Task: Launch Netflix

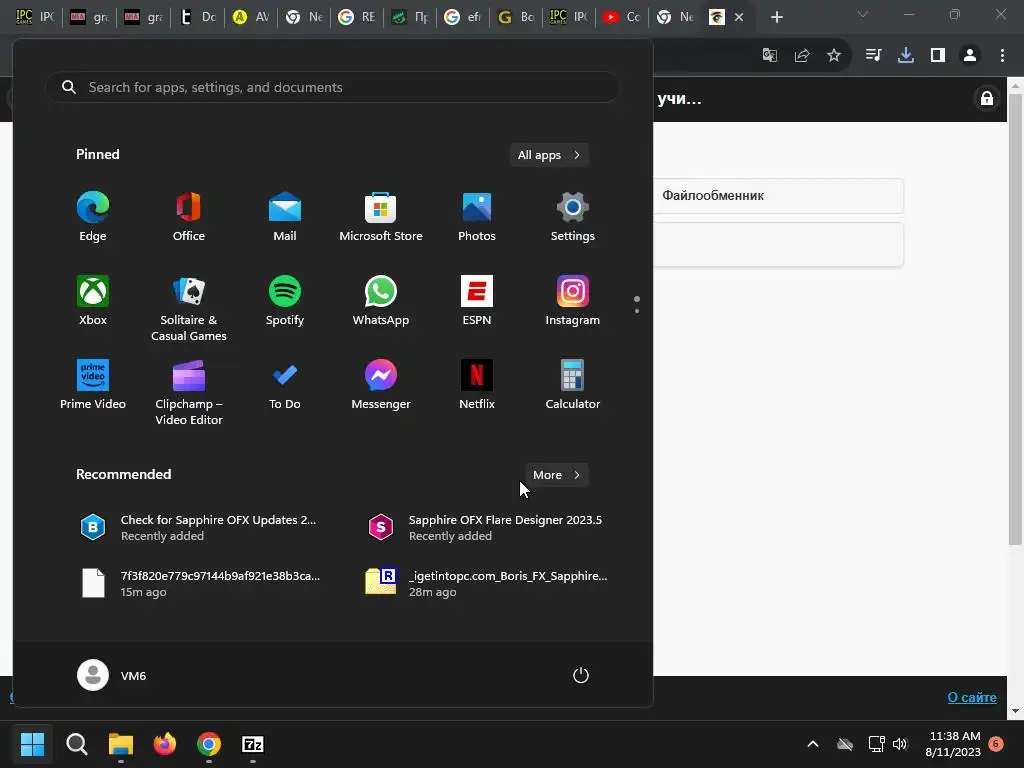Action: click(x=477, y=385)
